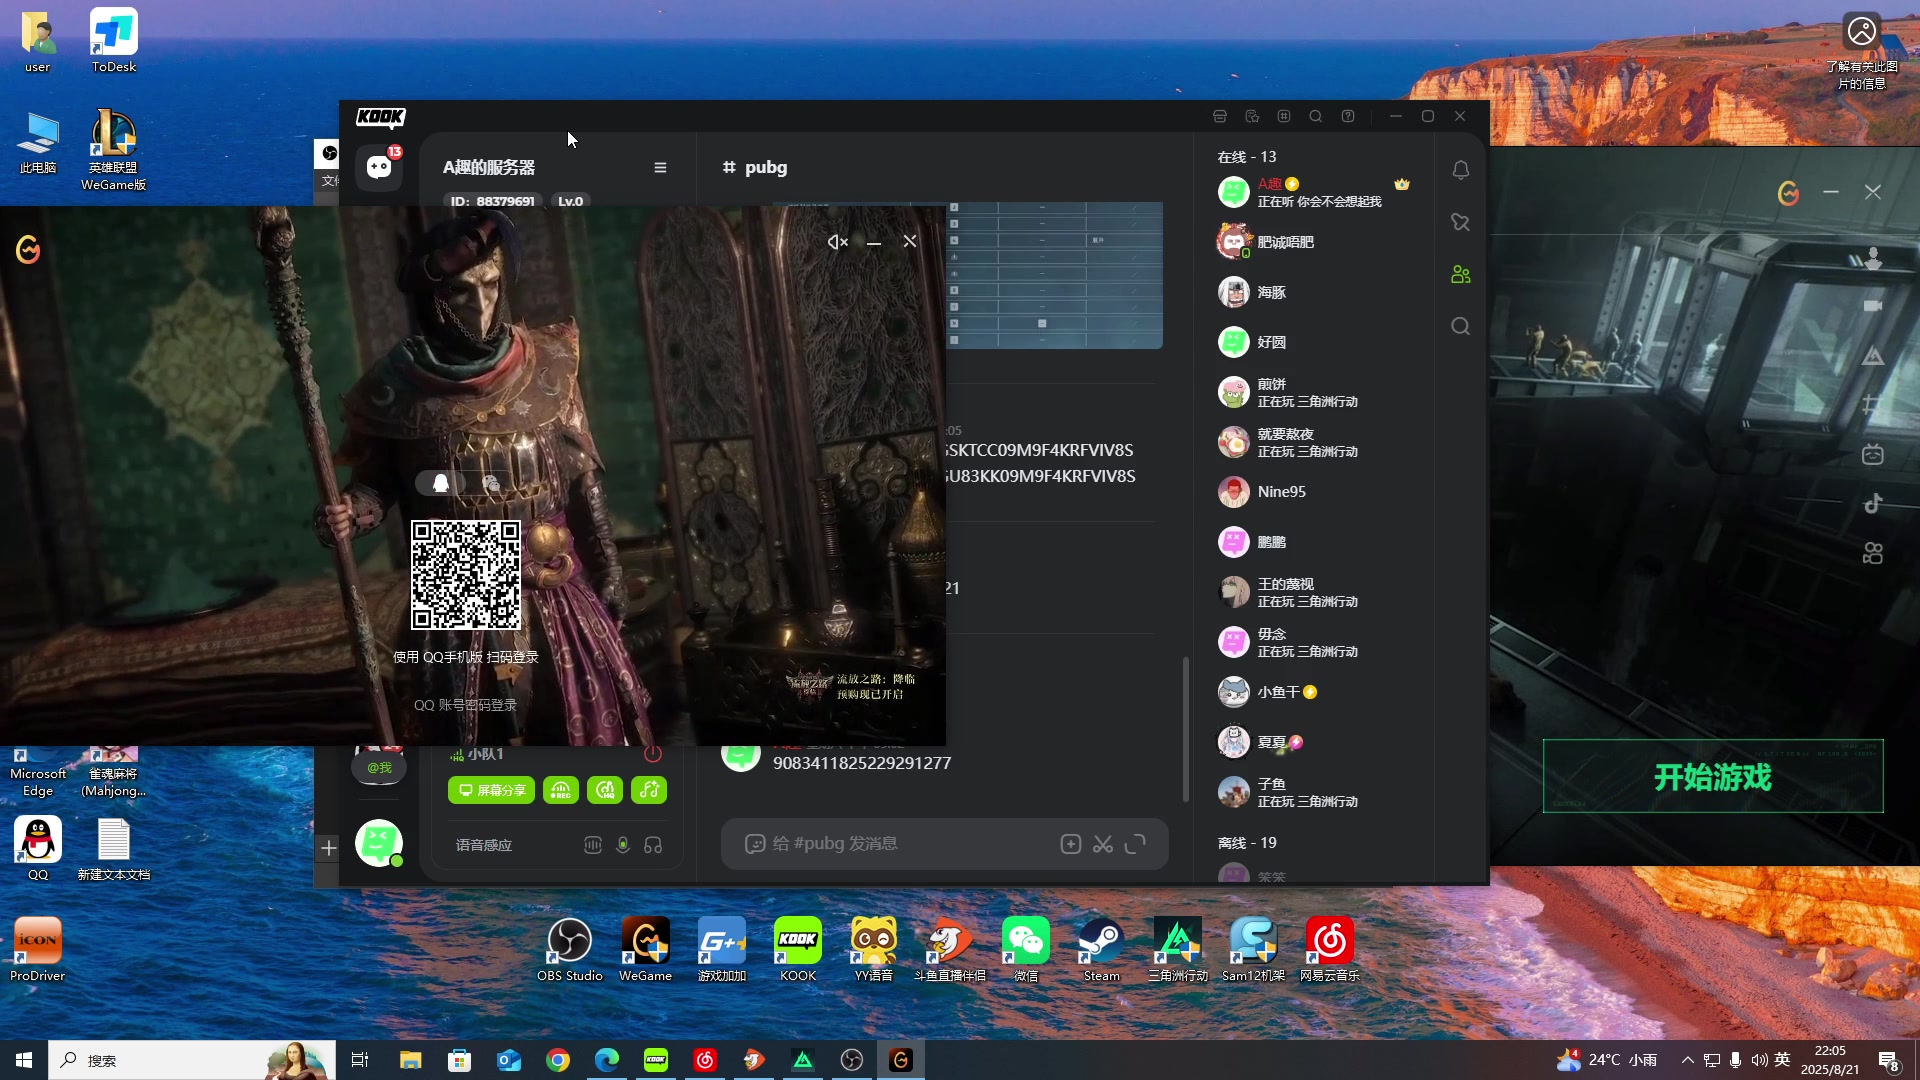Open the TikTok icon in game launcher
The width and height of the screenshot is (1920, 1080).
[x=1873, y=503]
